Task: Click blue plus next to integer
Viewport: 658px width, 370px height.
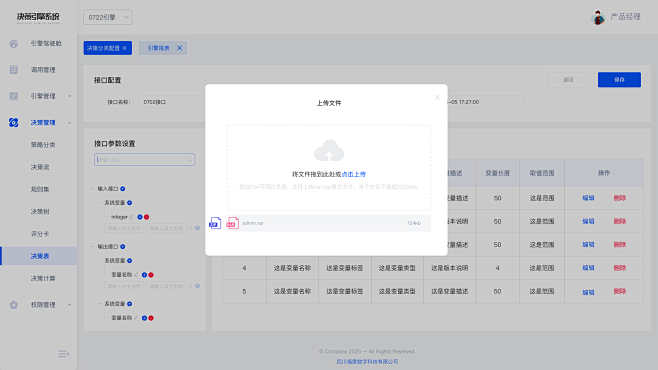Action: coord(140,217)
